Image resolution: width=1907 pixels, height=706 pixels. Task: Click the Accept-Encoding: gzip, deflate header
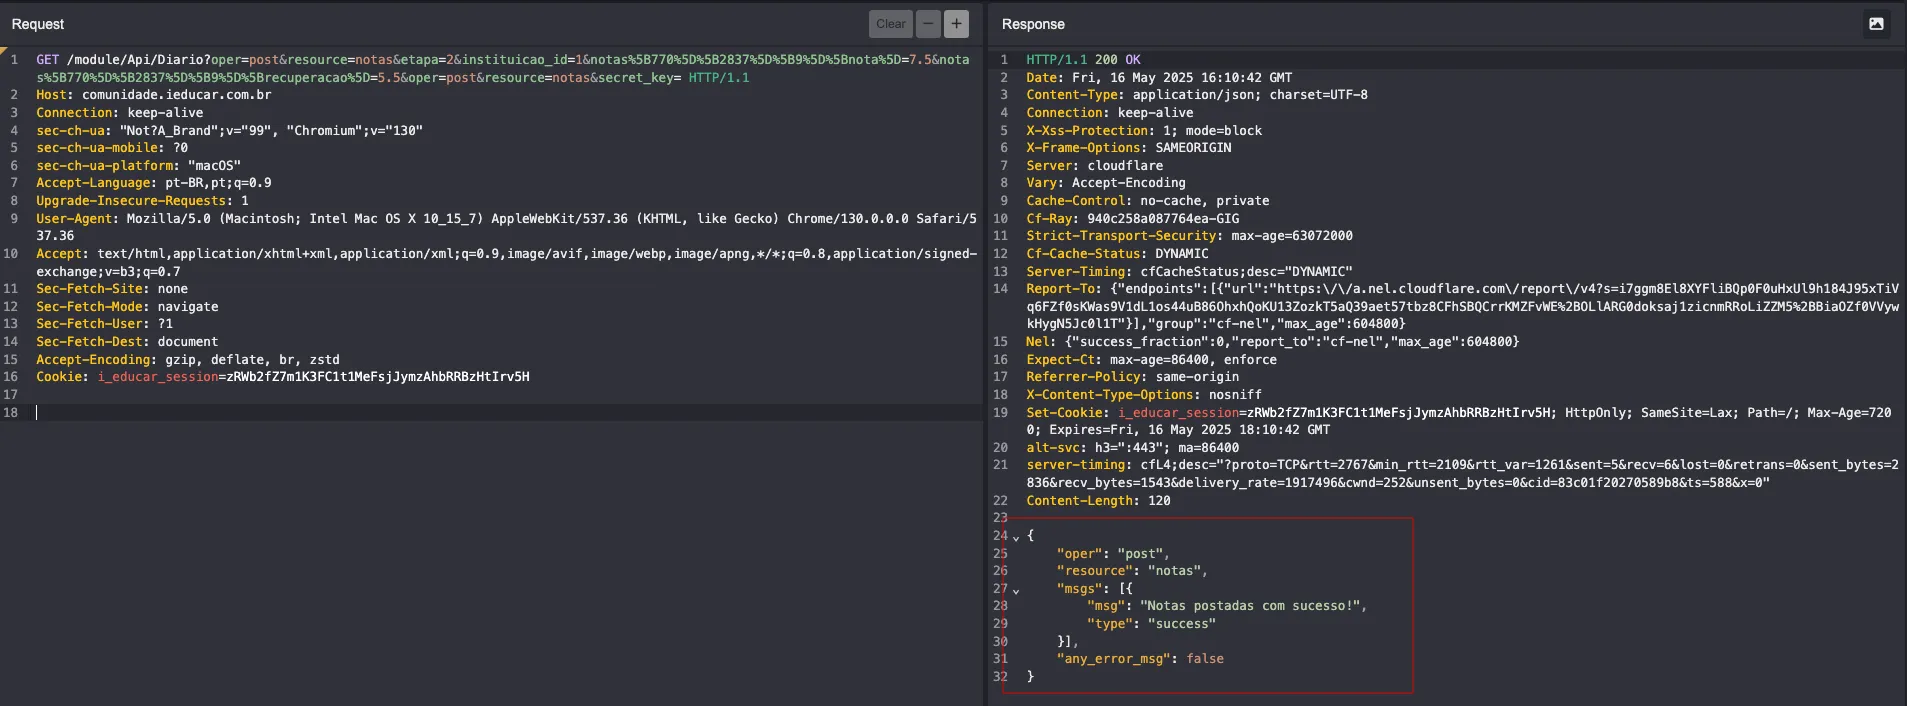click(188, 360)
